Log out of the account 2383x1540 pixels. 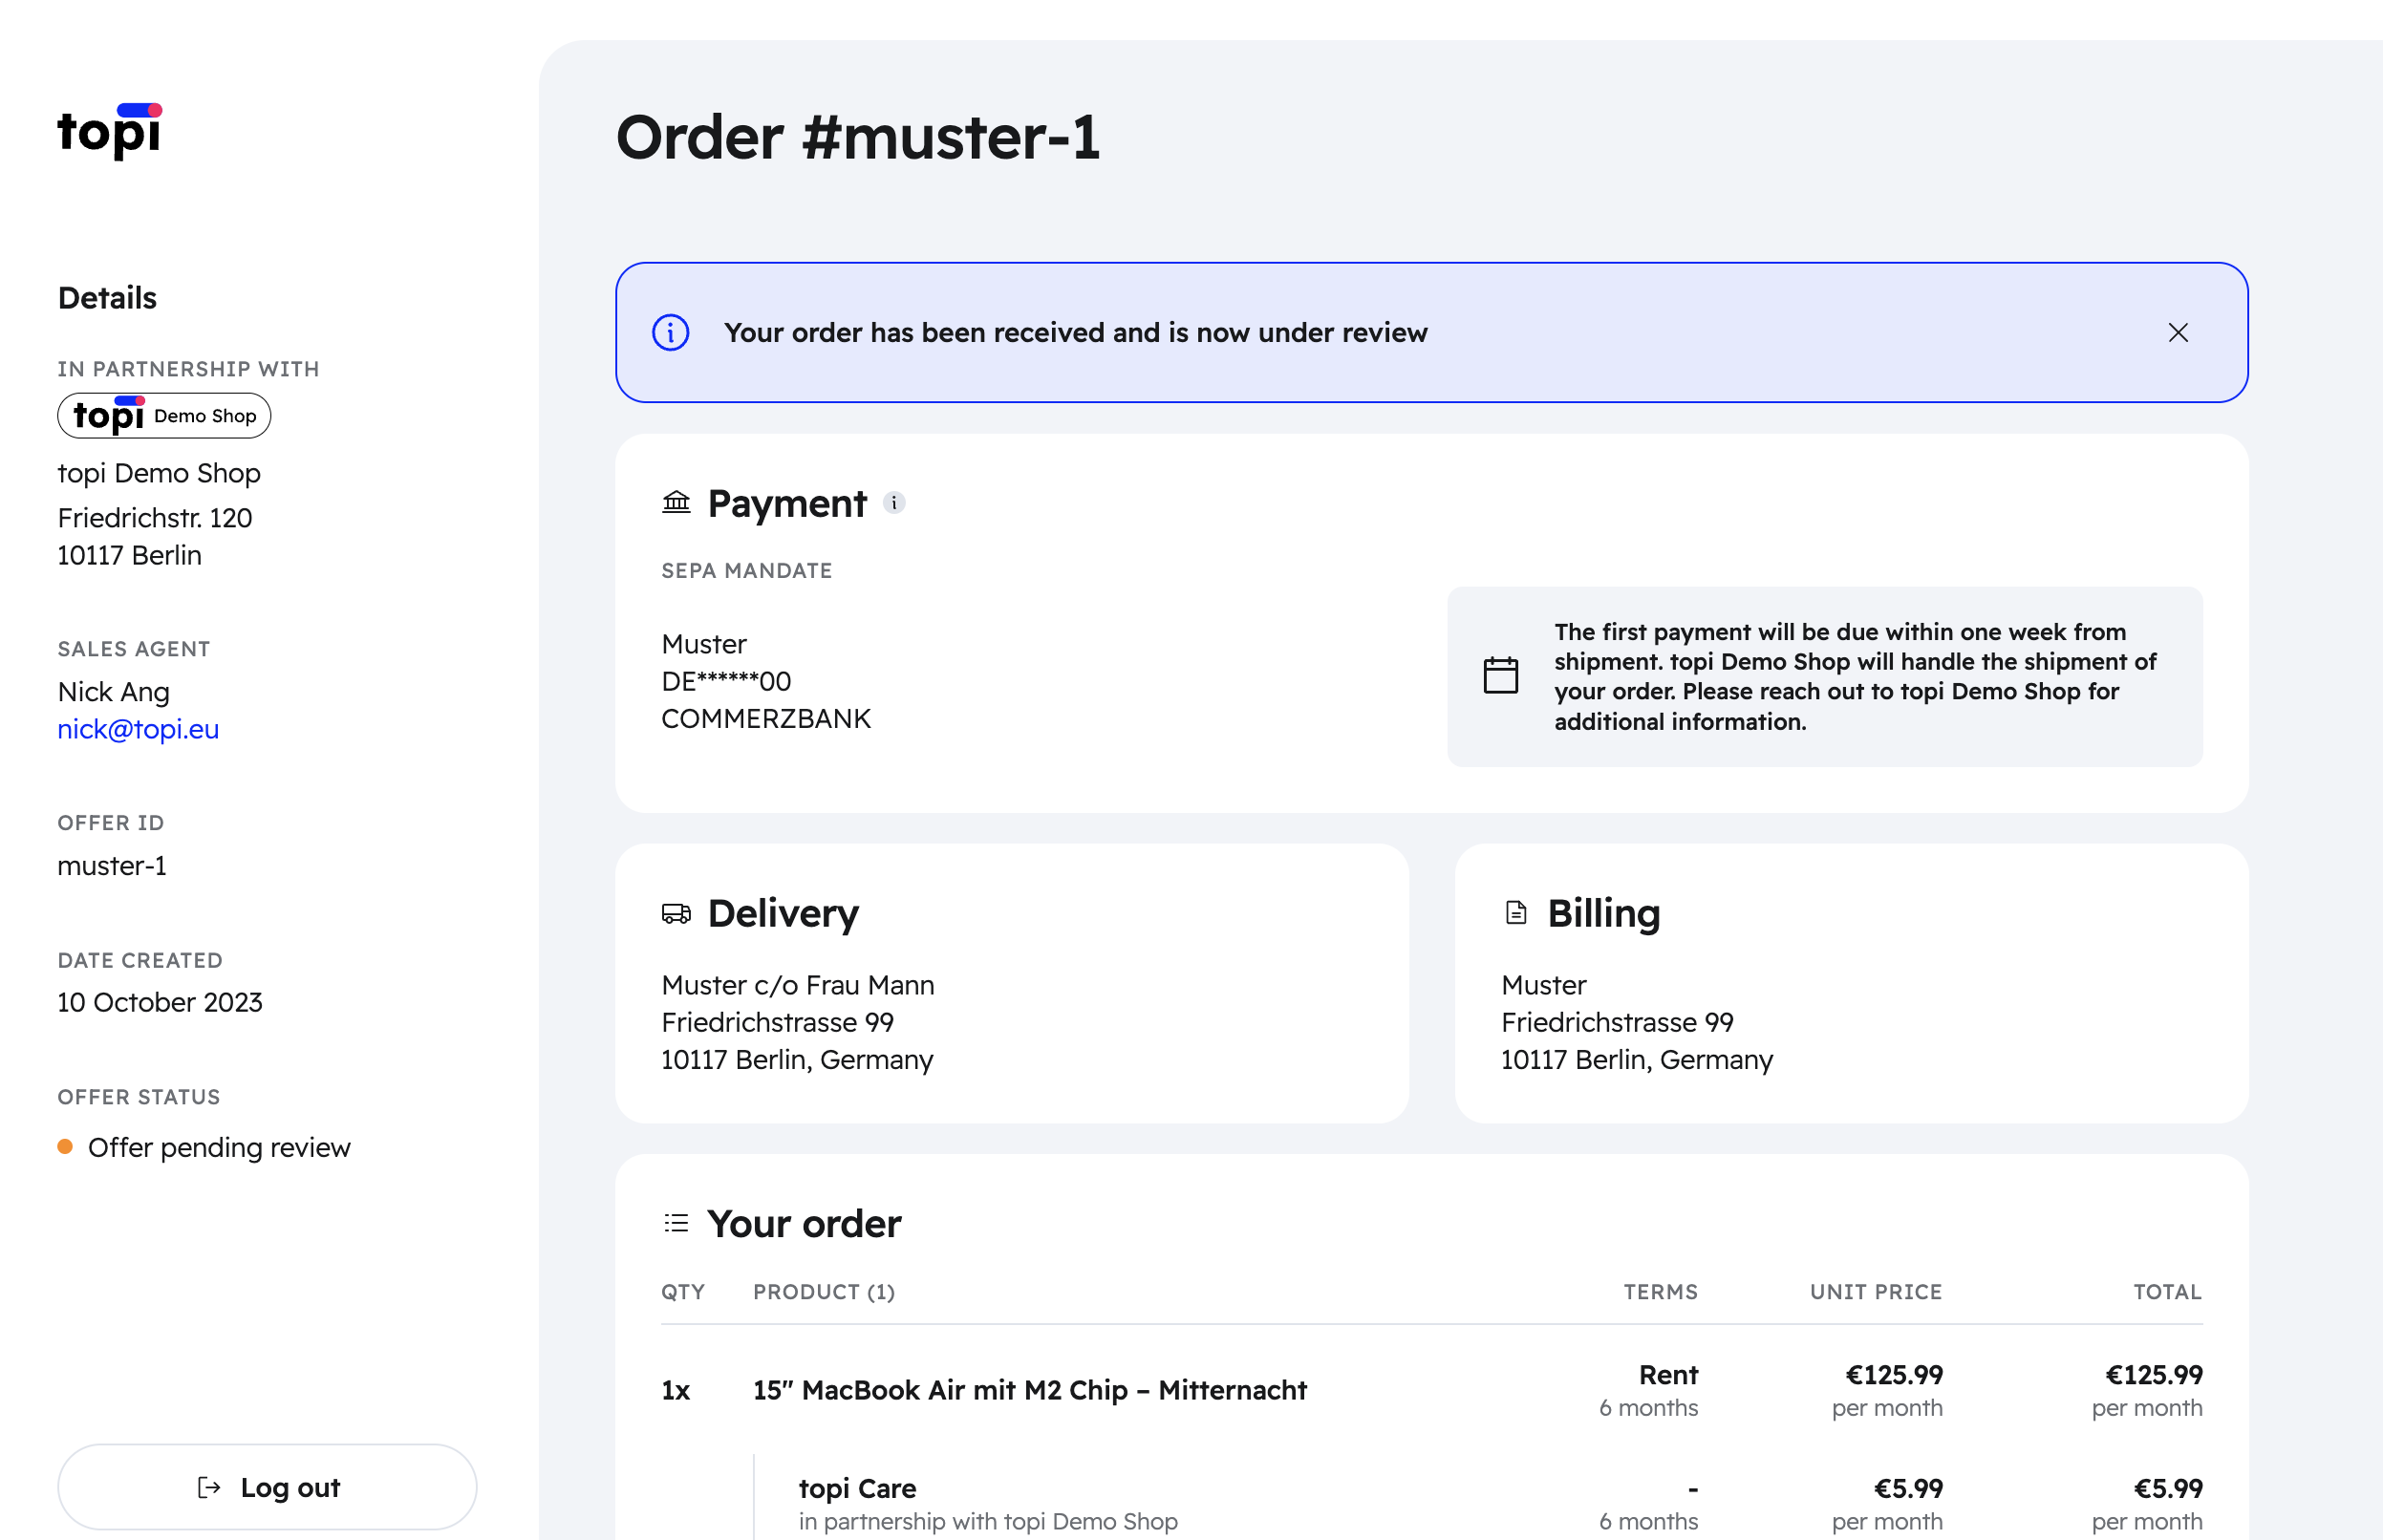pyautogui.click(x=267, y=1487)
